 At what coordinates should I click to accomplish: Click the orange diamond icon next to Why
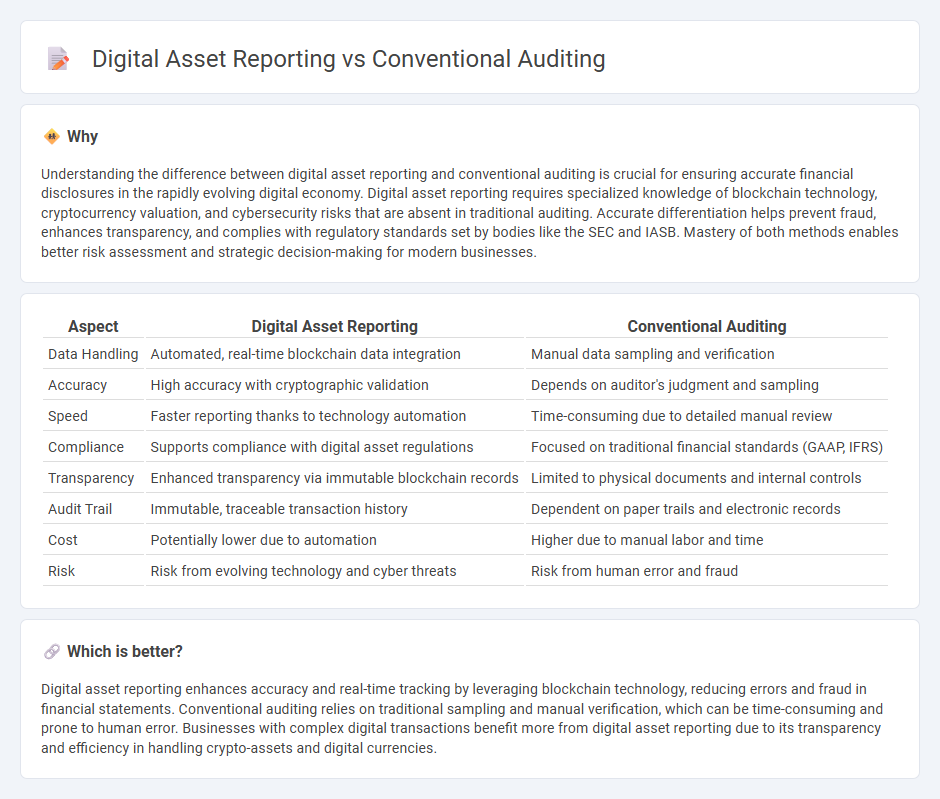click(x=52, y=137)
